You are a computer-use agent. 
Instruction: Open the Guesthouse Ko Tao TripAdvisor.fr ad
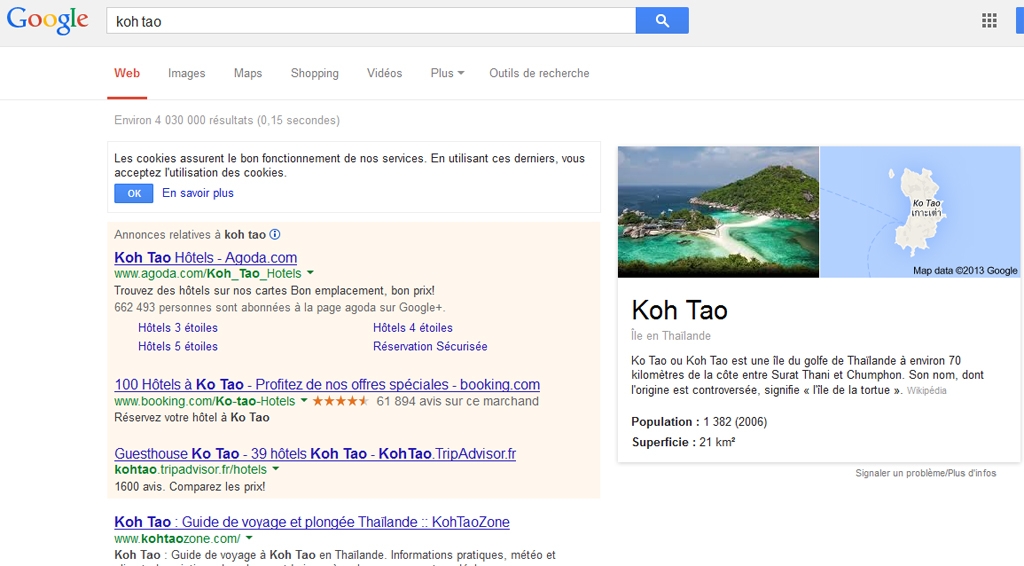point(315,453)
